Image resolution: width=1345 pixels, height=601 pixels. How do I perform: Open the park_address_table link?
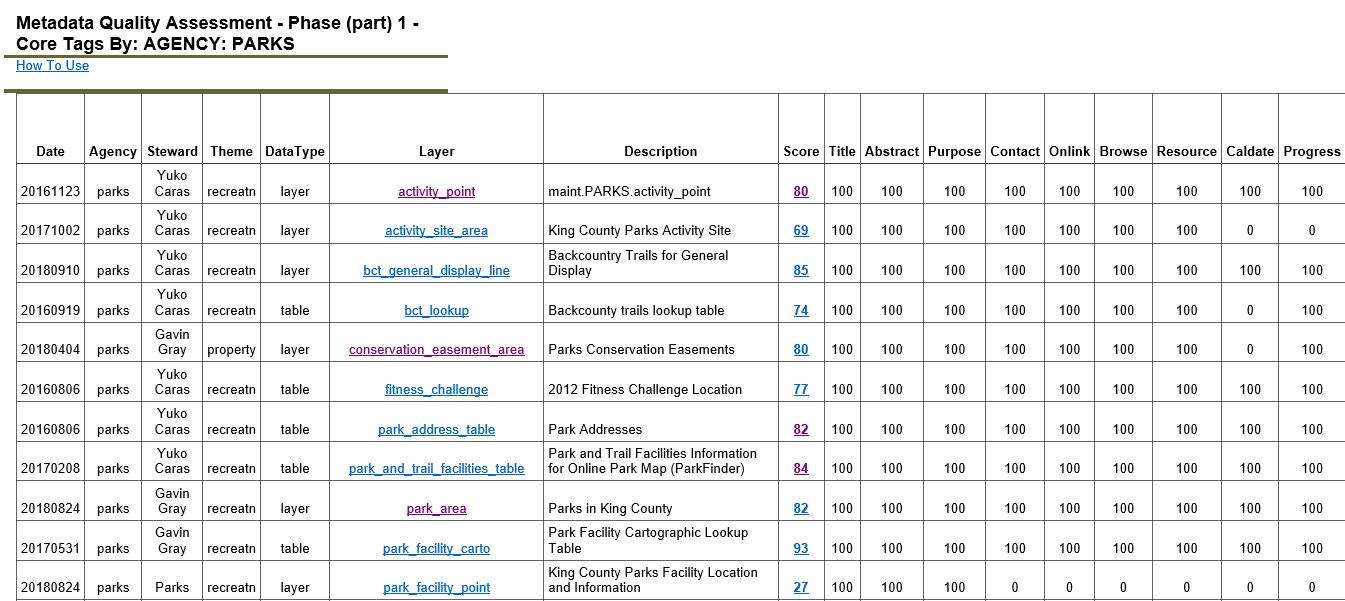point(436,429)
